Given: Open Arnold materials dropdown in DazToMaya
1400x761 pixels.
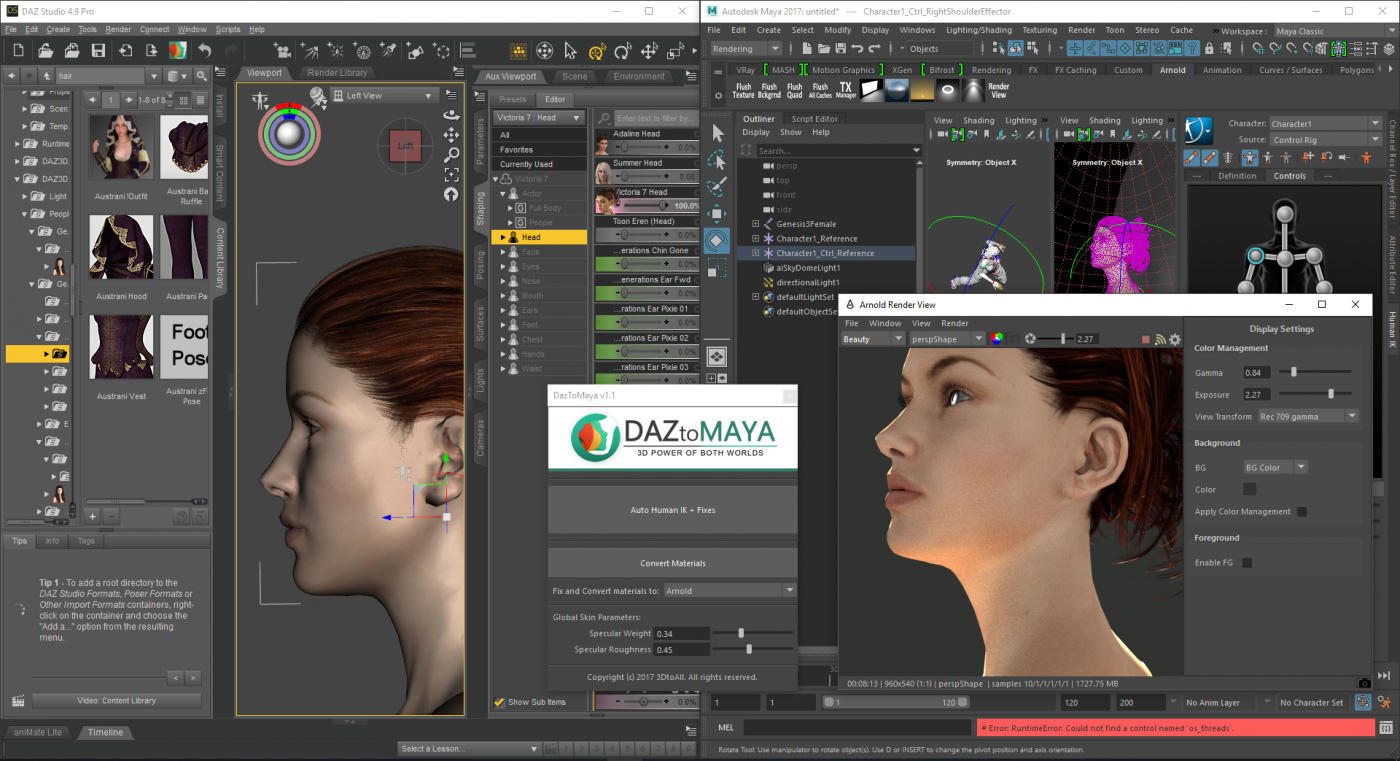Looking at the screenshot, I should pyautogui.click(x=730, y=591).
